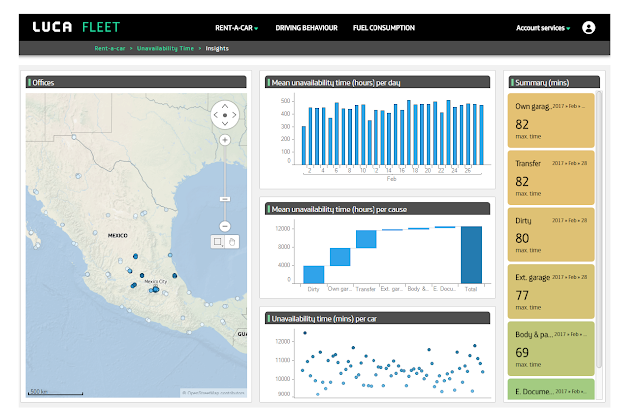Zoom out with the map minus button
The height and width of the screenshot is (412, 640).
click(x=224, y=226)
